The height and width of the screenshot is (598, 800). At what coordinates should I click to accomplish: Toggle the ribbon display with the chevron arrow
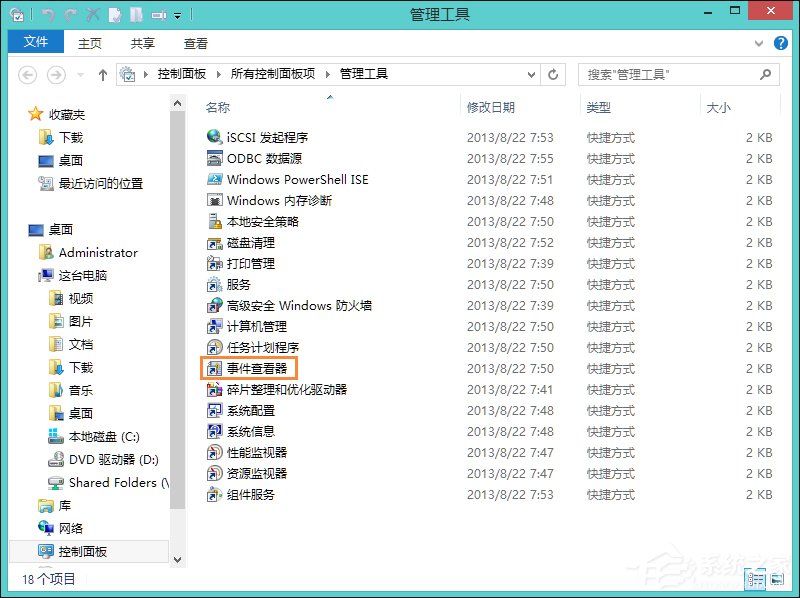coord(759,43)
